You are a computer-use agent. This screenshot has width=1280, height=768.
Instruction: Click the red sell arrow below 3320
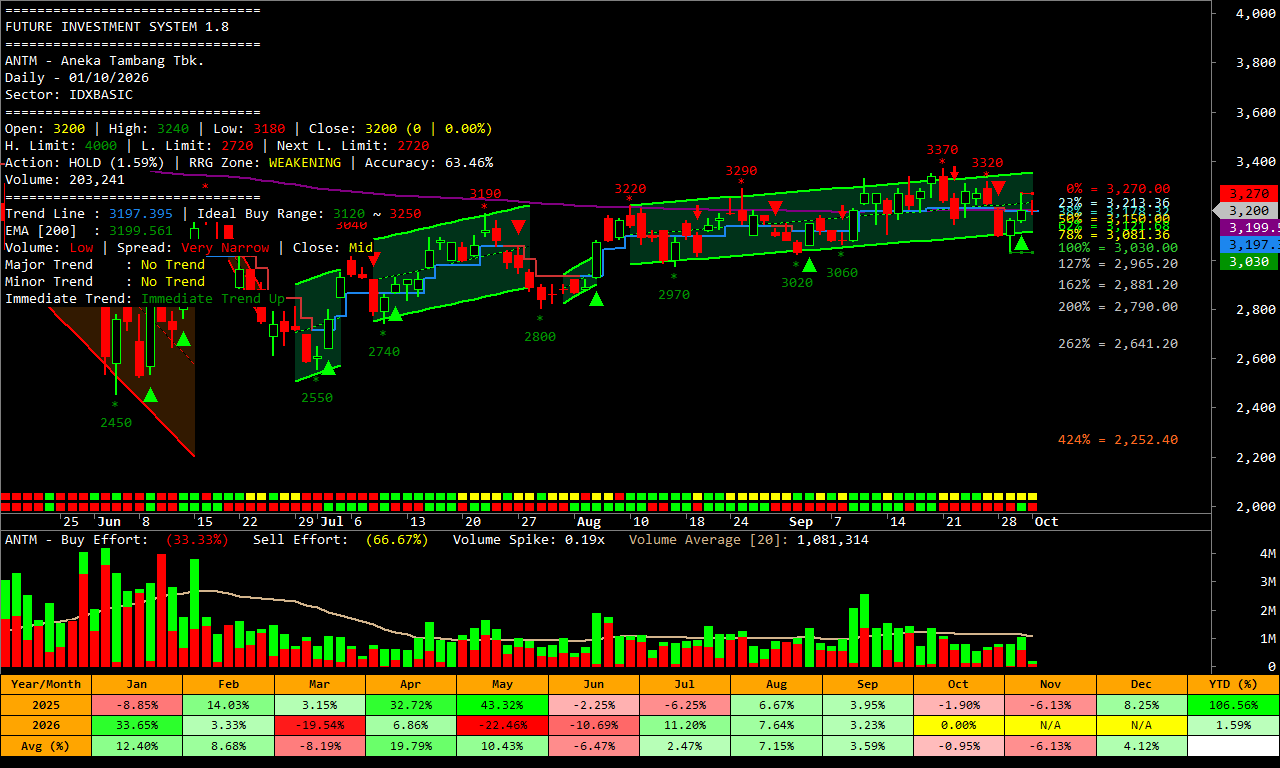coord(998,188)
